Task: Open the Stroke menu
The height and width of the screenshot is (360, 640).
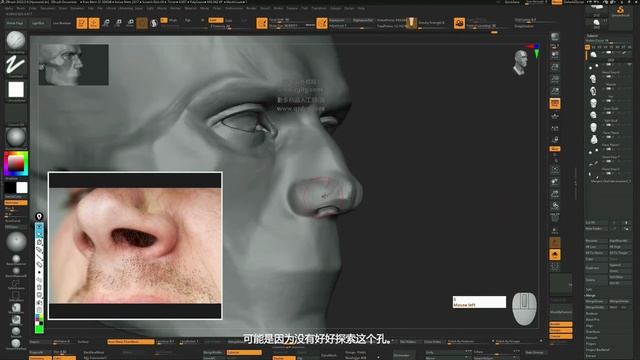Action: point(278,8)
